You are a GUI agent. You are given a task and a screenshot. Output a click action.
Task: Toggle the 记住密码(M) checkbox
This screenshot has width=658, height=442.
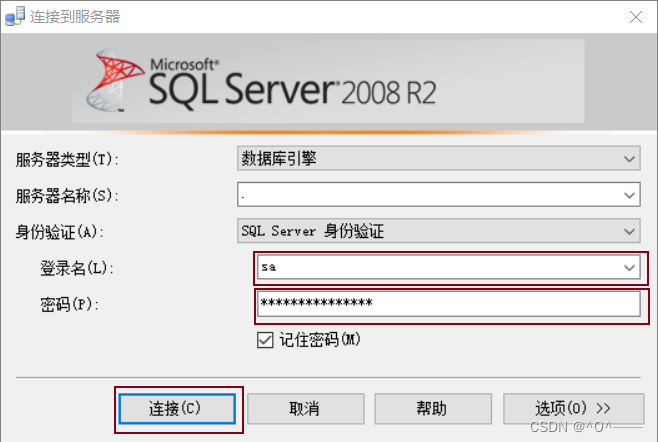pyautogui.click(x=265, y=340)
